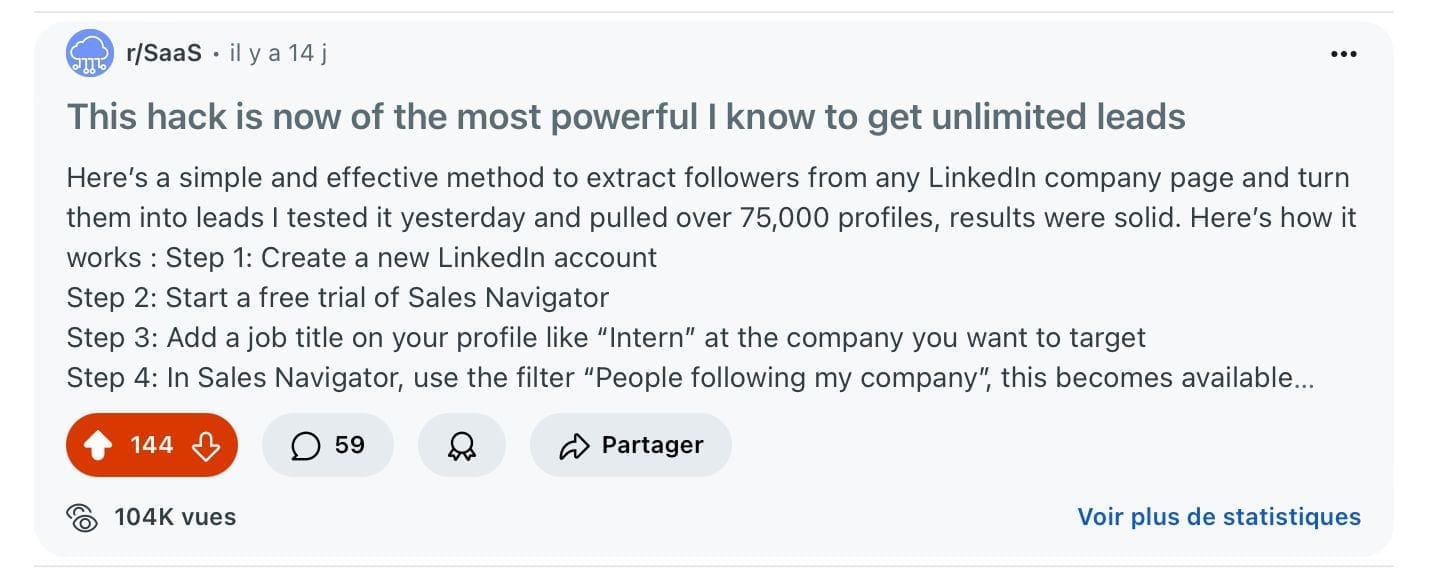The height and width of the screenshot is (568, 1430).
Task: Click the "104K vues" view count
Action: pyautogui.click(x=175, y=517)
